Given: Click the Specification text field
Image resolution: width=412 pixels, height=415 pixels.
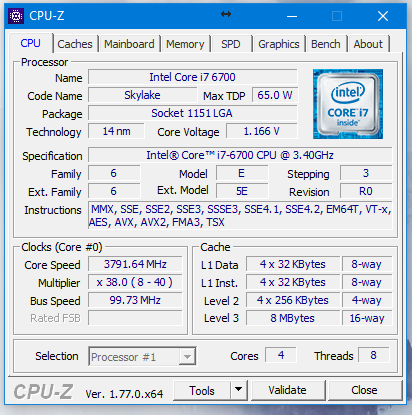Looking at the screenshot, I should 240,155.
